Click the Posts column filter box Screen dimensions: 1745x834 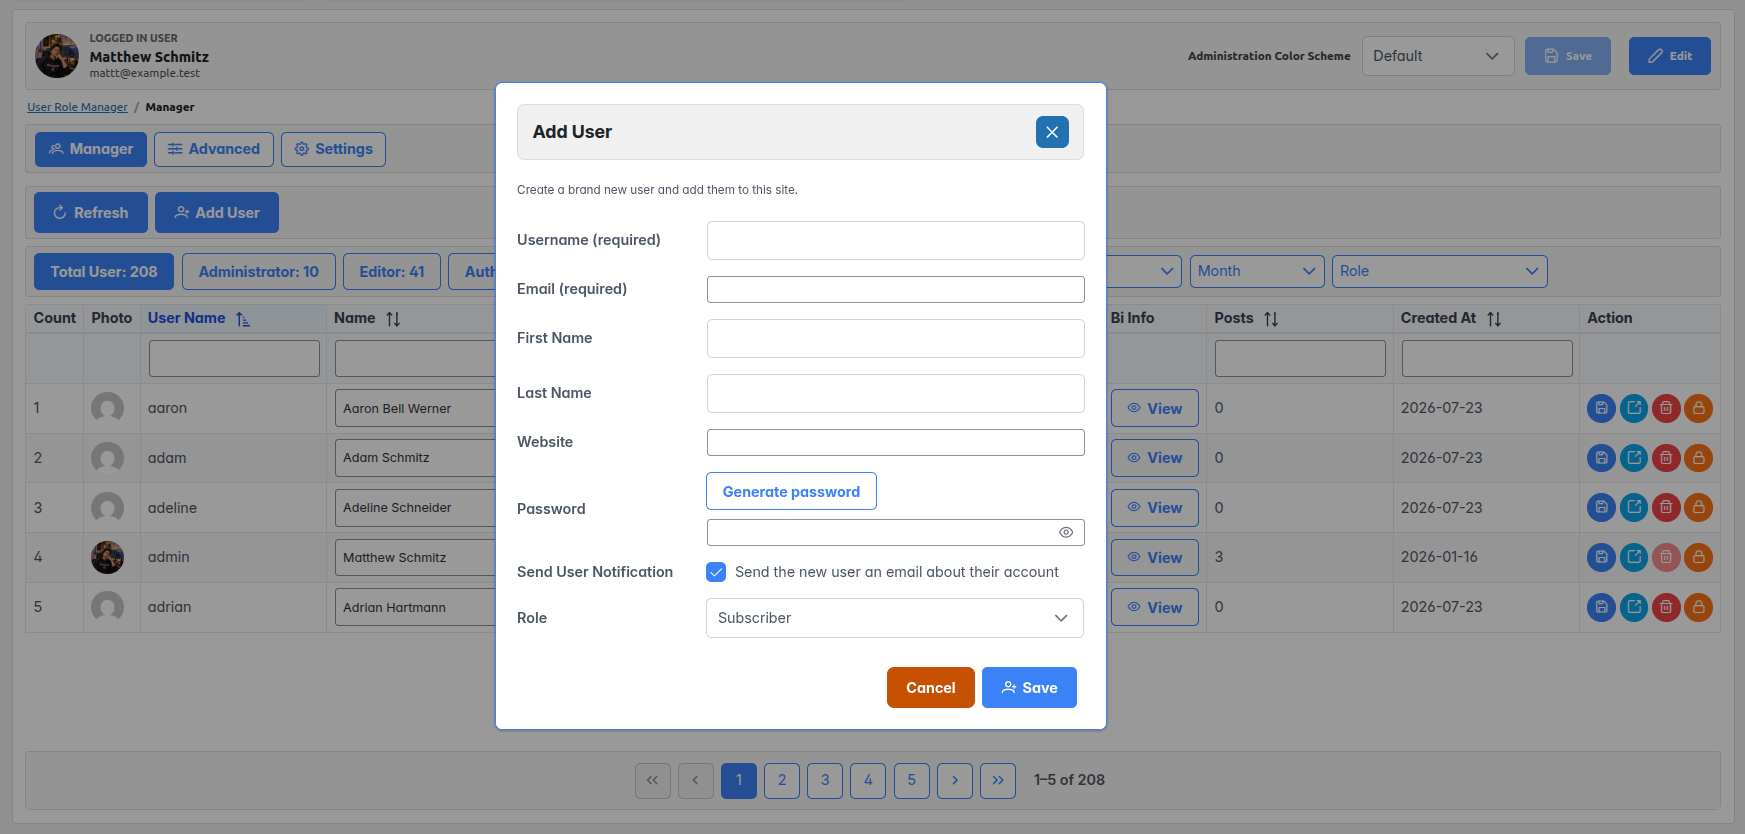[x=1300, y=358]
